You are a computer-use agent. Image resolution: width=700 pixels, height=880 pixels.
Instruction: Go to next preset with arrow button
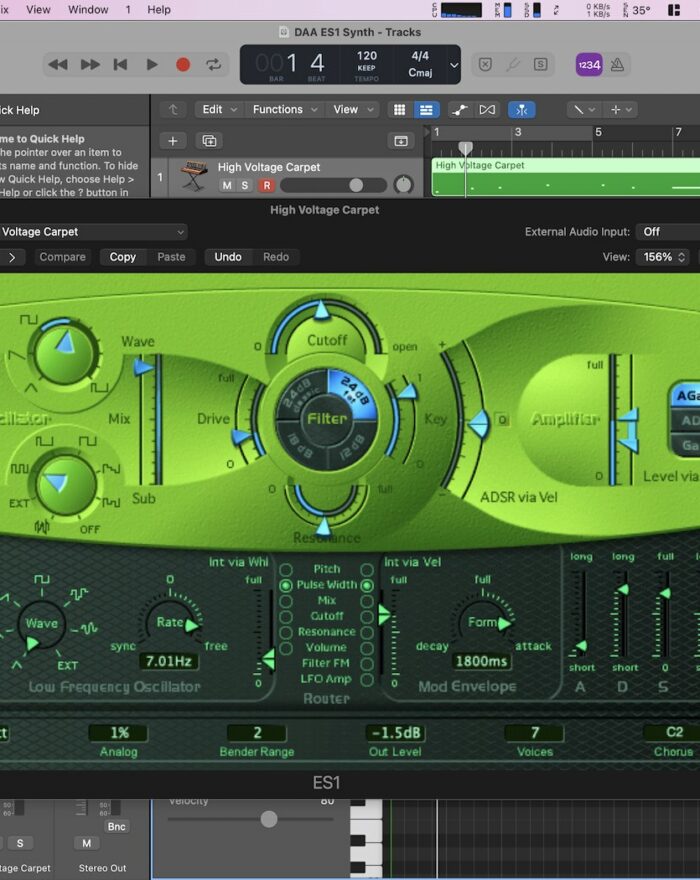pos(12,257)
